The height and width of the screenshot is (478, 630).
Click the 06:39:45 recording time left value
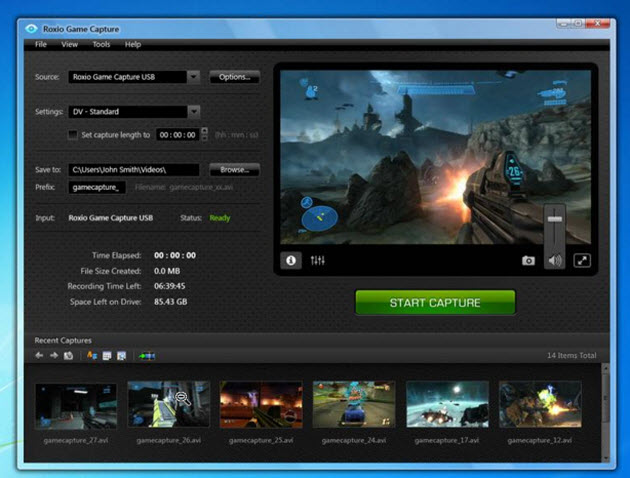[170, 286]
